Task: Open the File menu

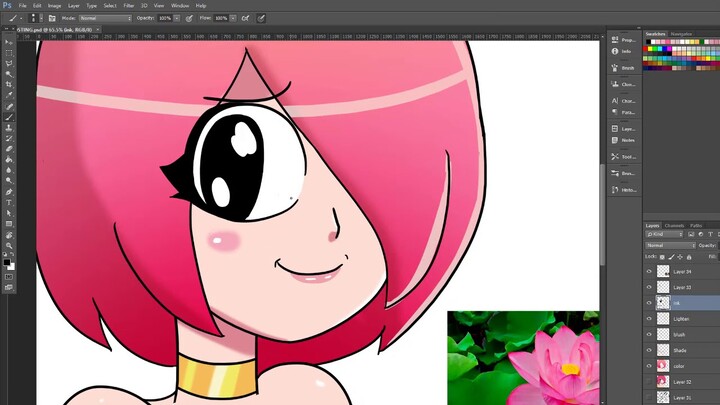Action: [x=22, y=6]
